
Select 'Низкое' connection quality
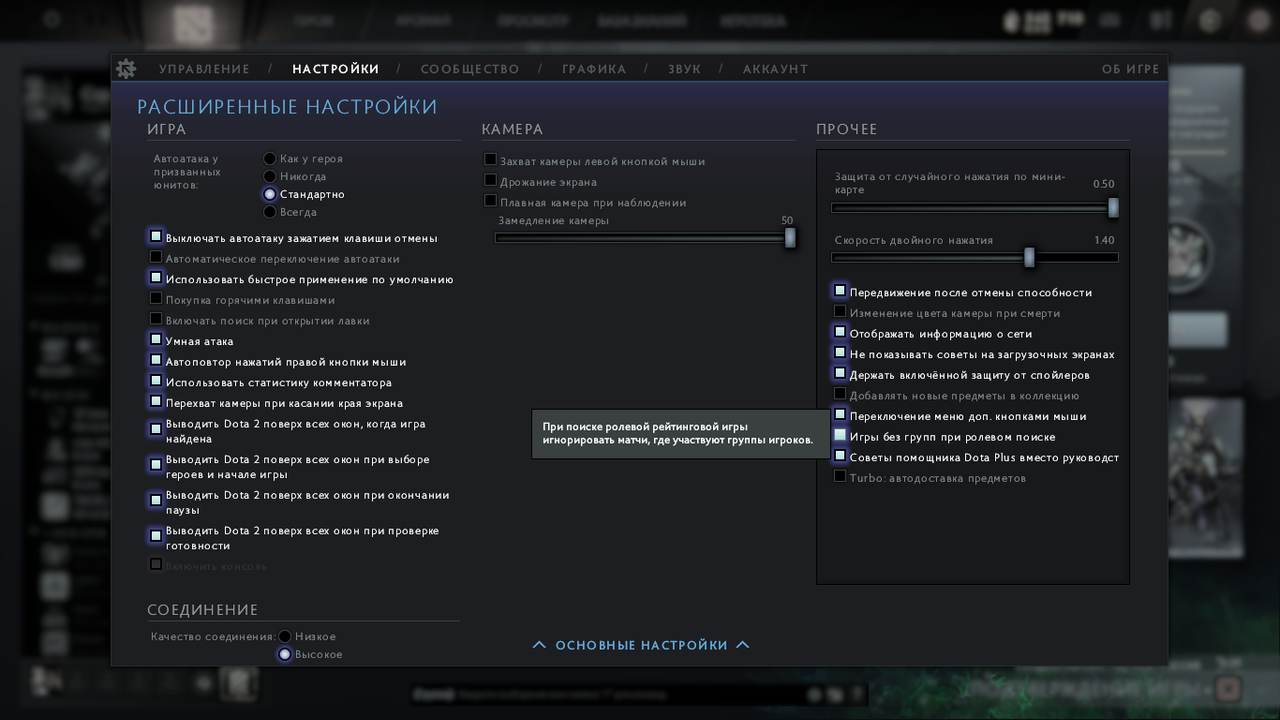(285, 637)
